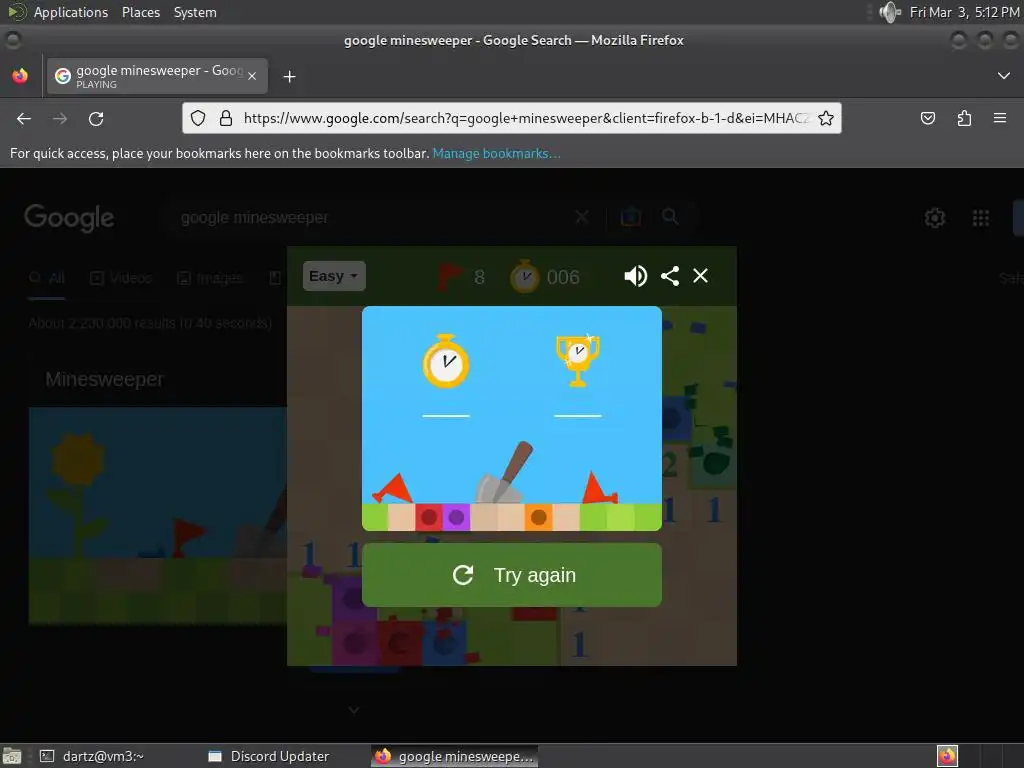
Task: Close the google minesweeper tab
Action: click(252, 76)
